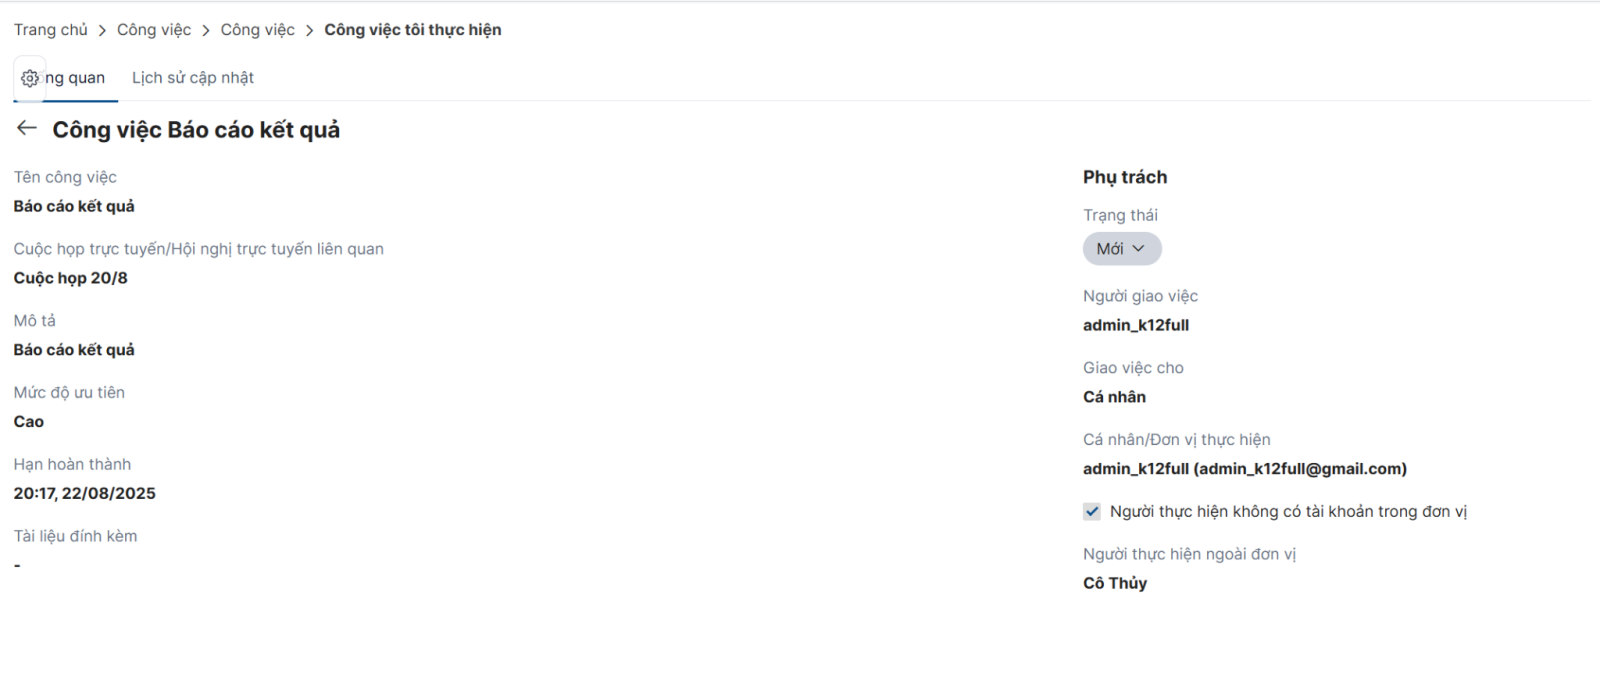Open the second Công việc breadcrumb link

coord(258,30)
